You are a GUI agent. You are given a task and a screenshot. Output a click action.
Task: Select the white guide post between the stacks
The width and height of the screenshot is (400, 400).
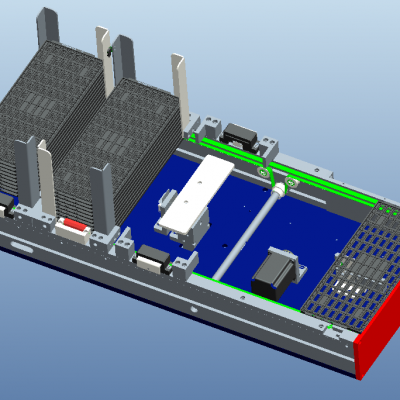pos(104,62)
